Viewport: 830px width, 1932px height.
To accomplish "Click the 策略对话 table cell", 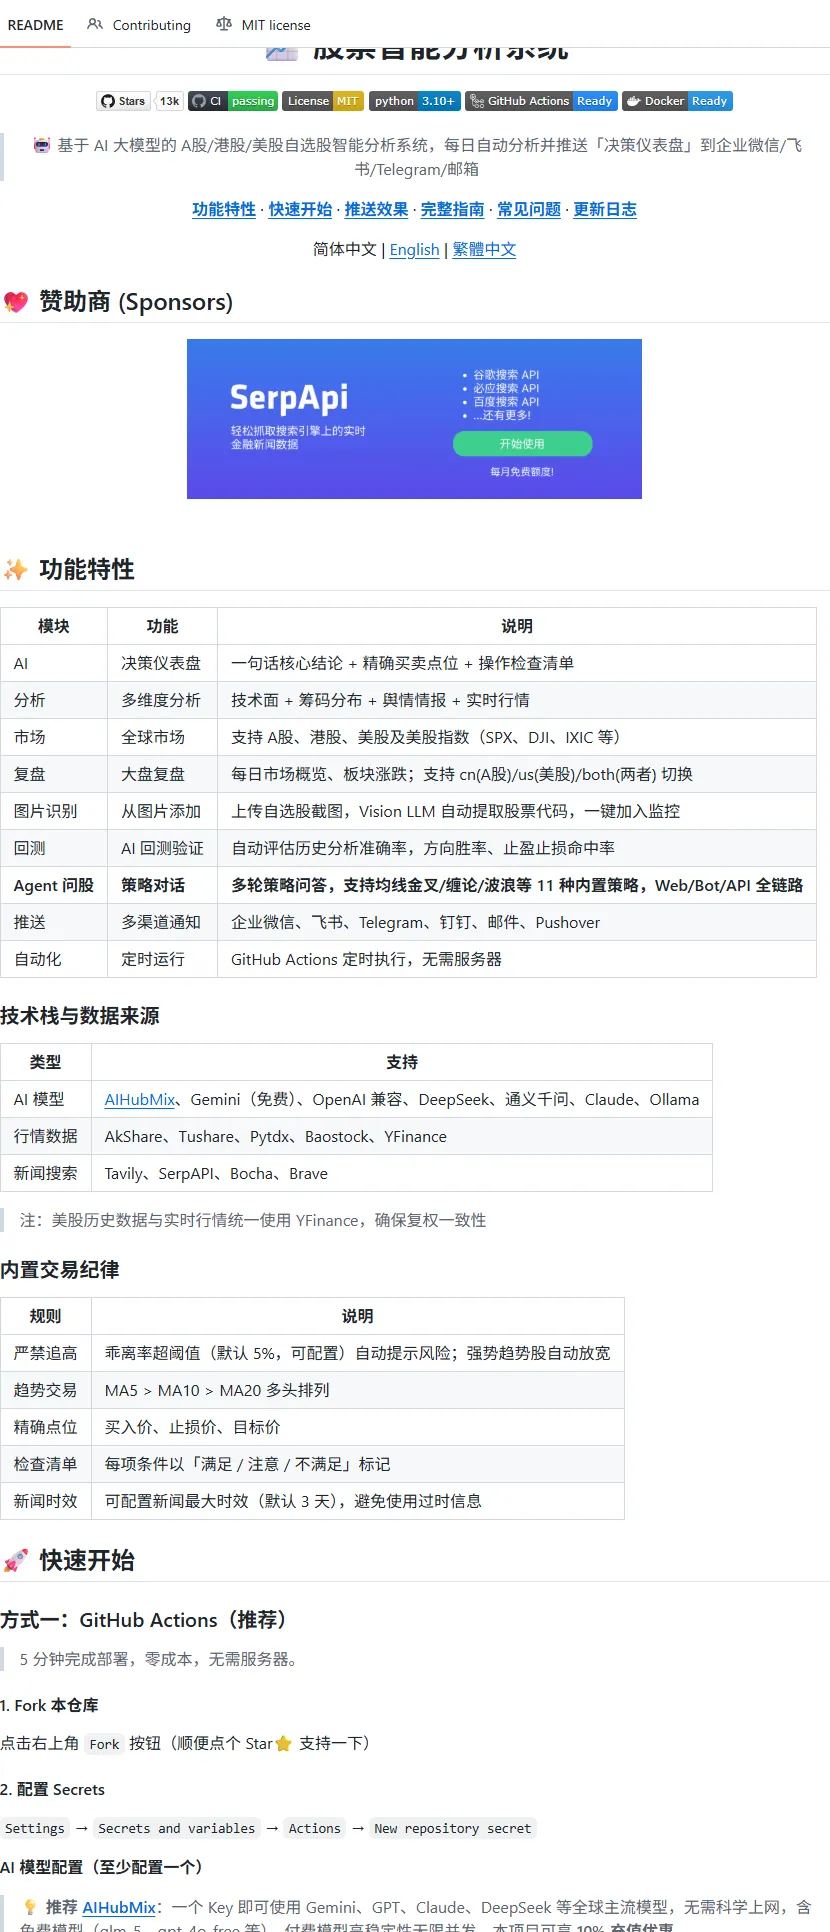I will click(x=162, y=885).
